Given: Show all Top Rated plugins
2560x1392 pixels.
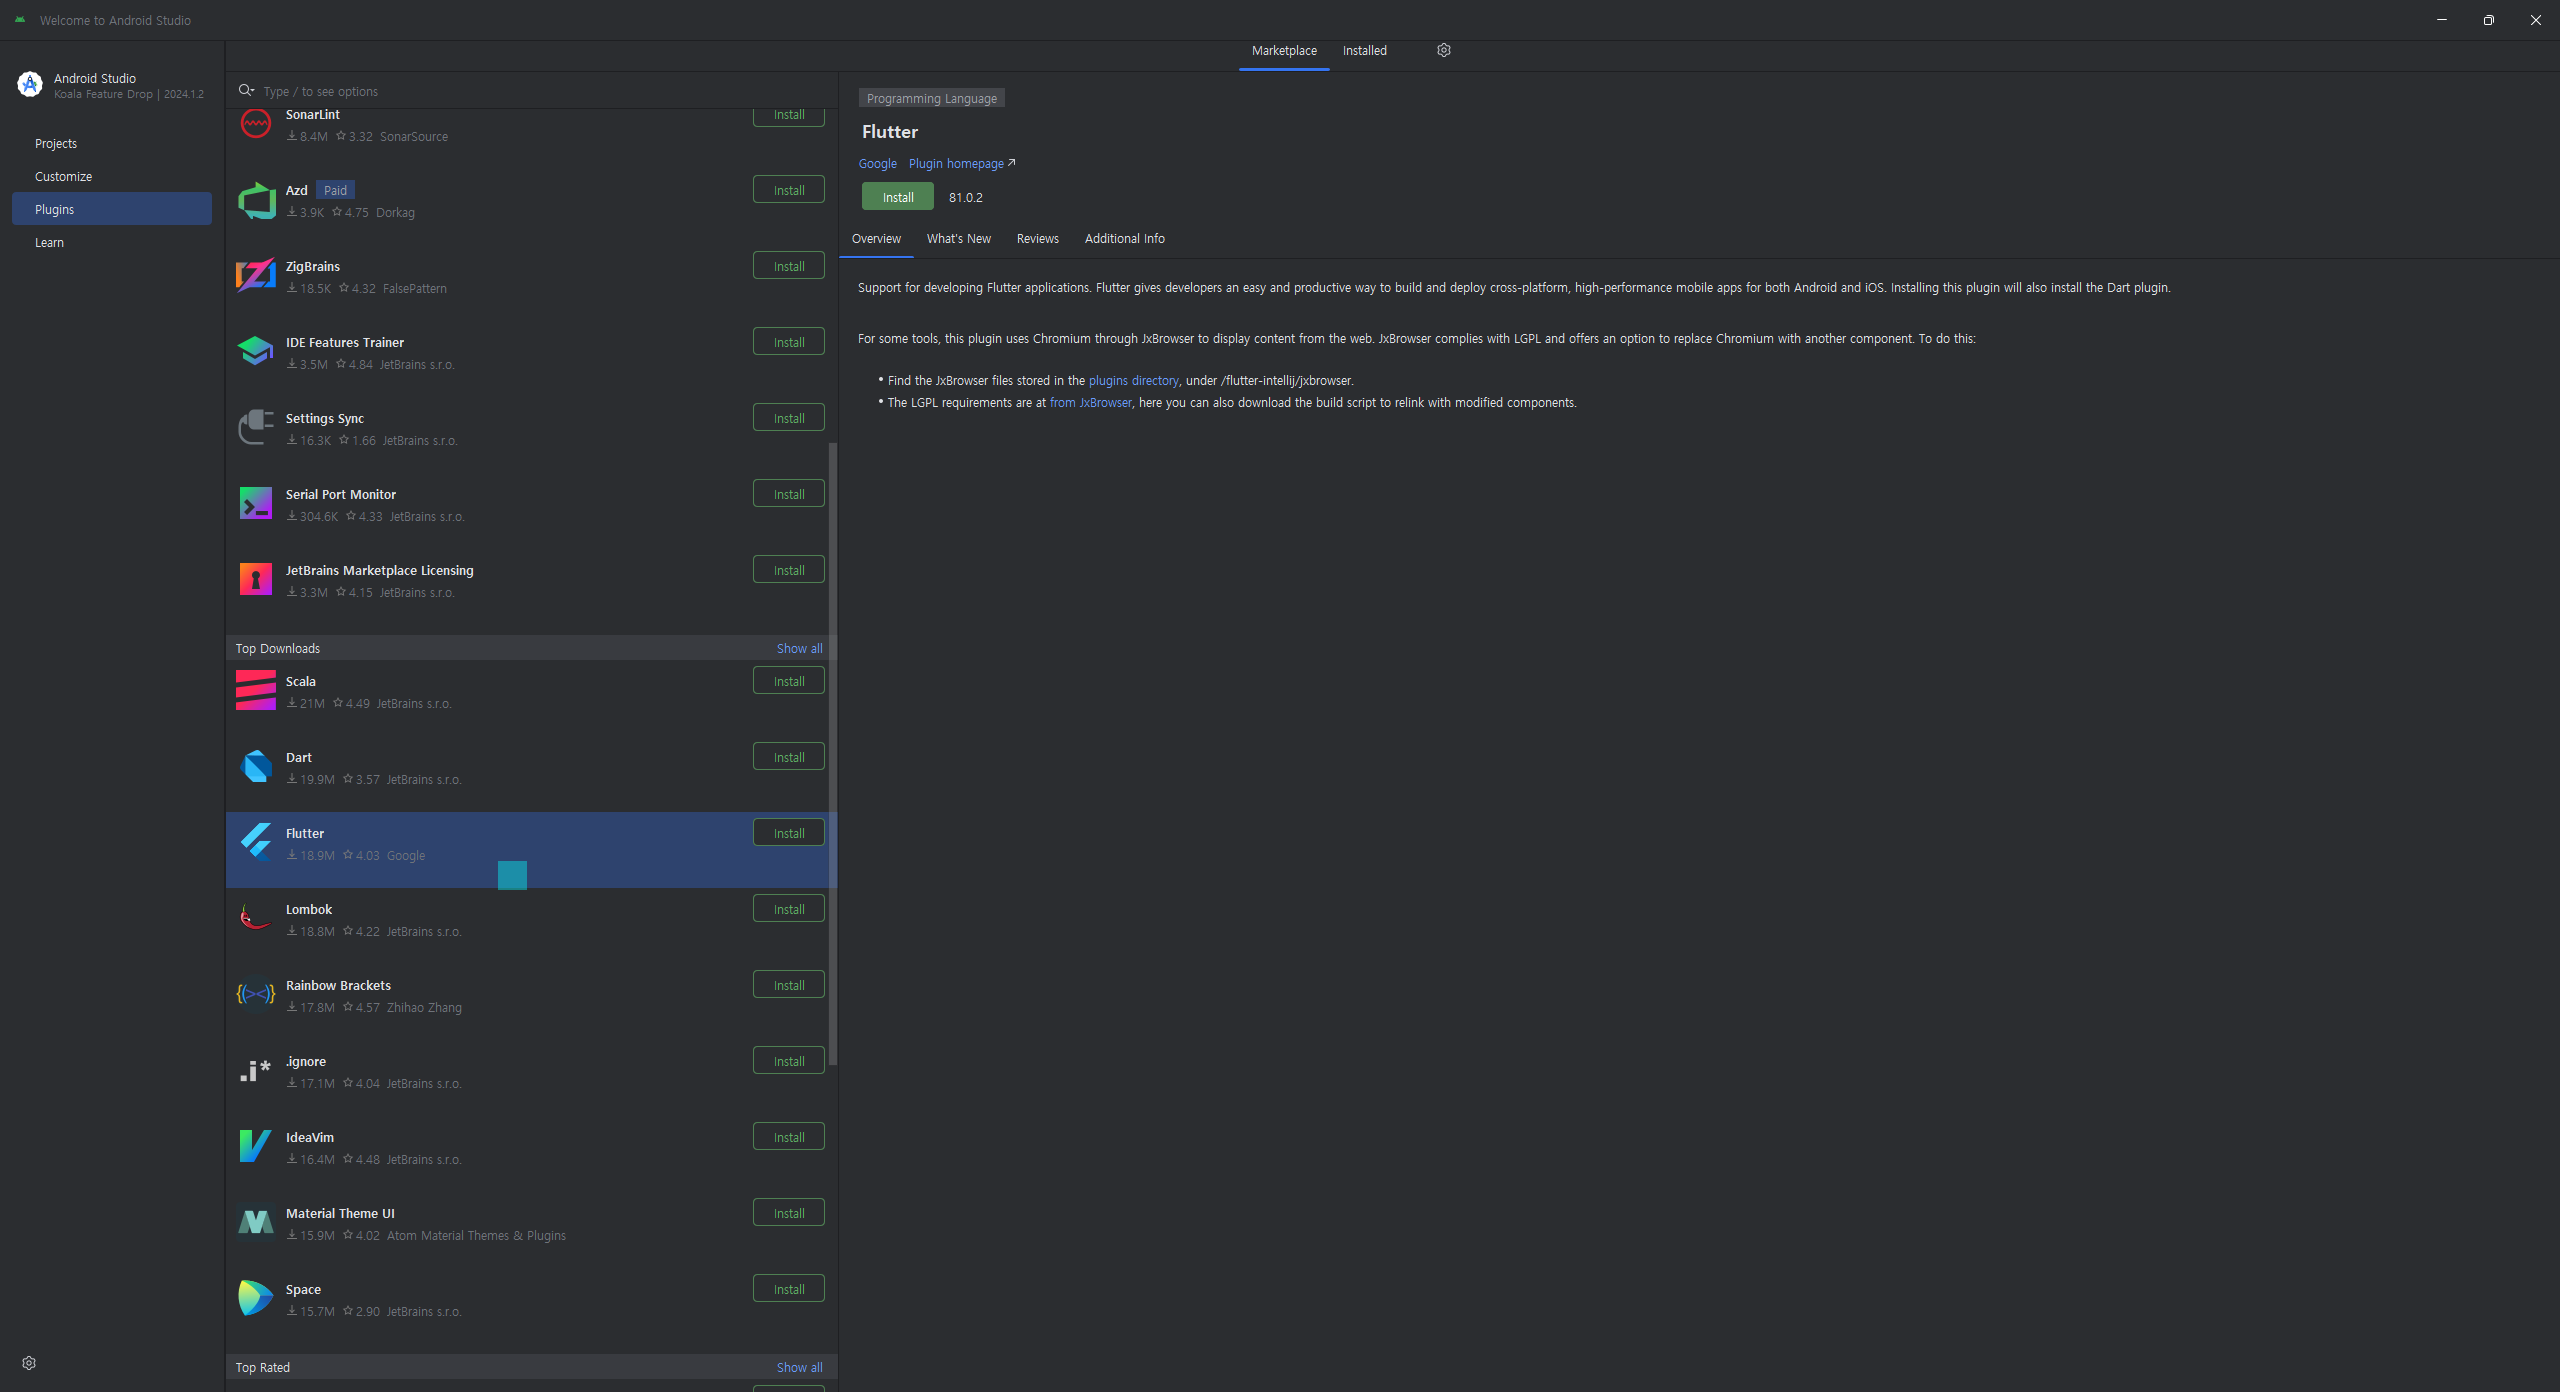Looking at the screenshot, I should [798, 1367].
